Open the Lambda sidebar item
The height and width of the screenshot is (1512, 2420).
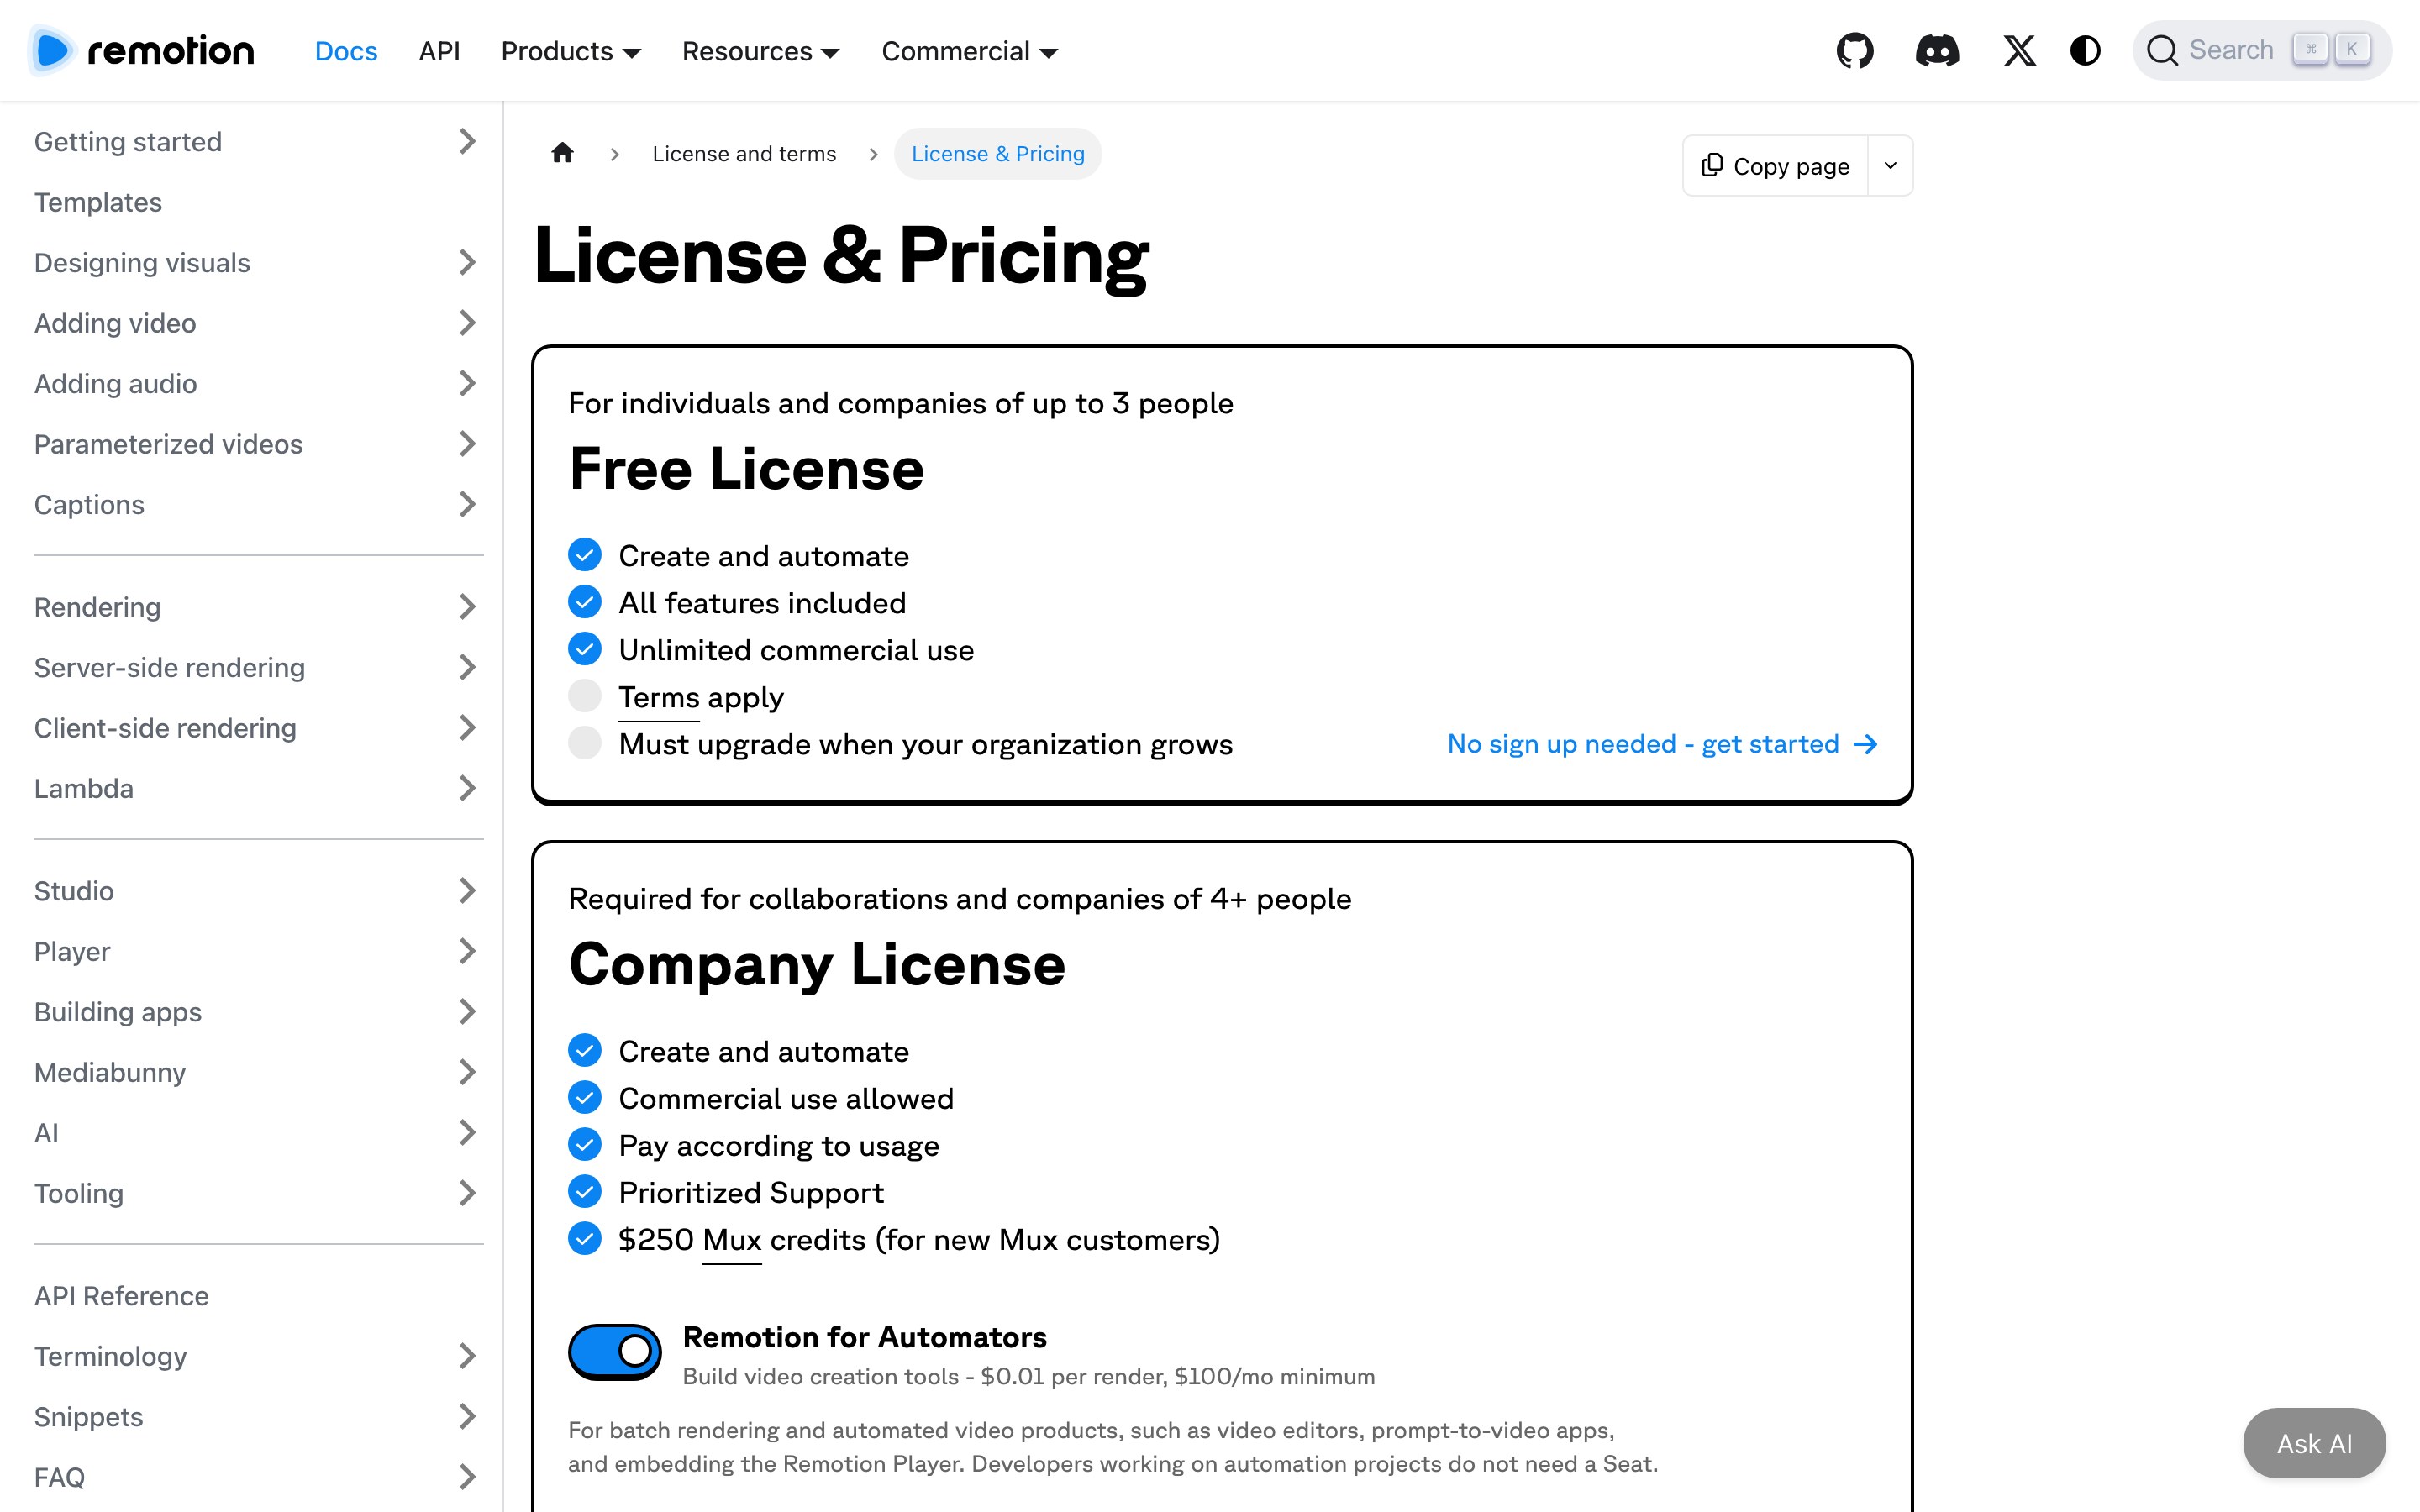(84, 789)
